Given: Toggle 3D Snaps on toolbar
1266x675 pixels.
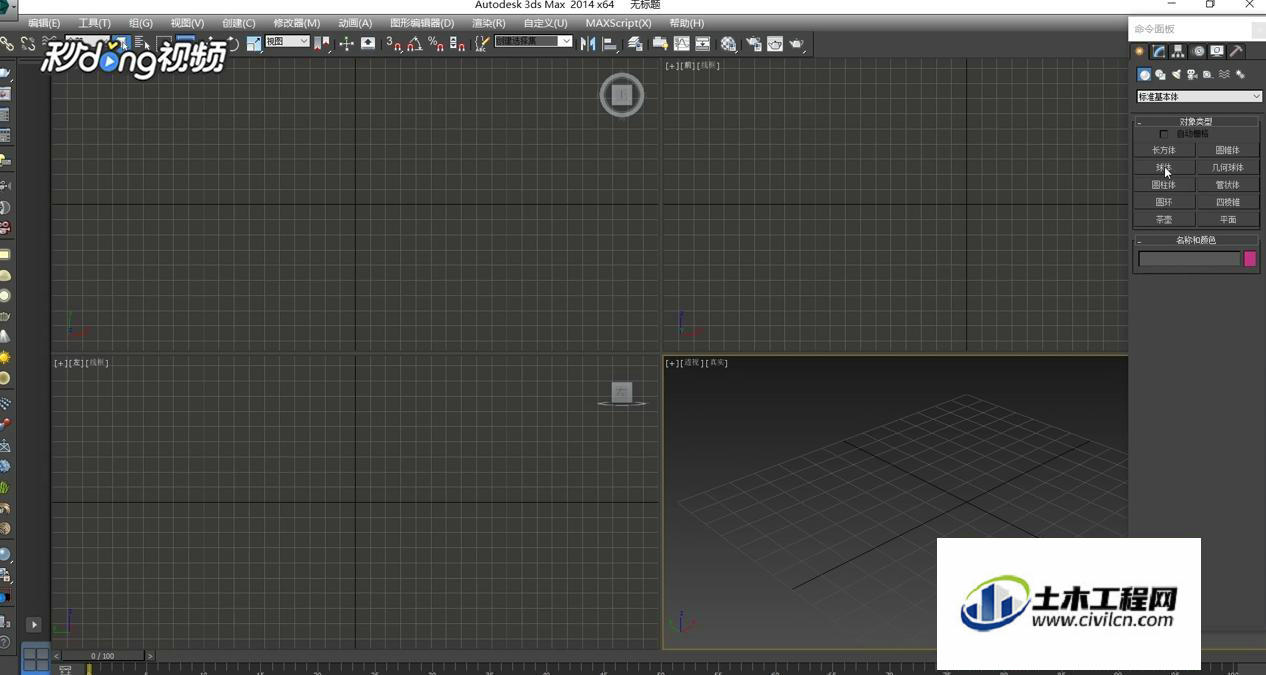Looking at the screenshot, I should tap(393, 43).
